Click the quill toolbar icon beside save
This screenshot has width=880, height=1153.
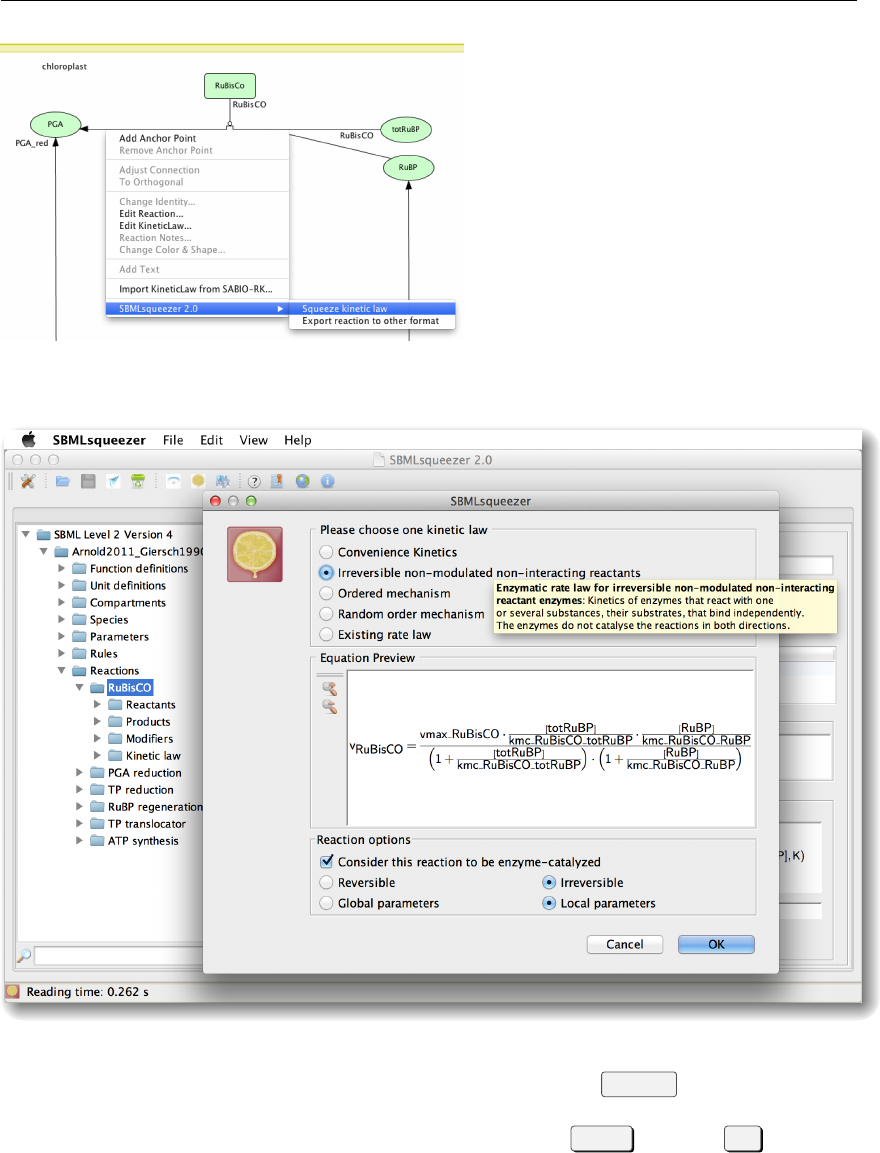point(113,481)
